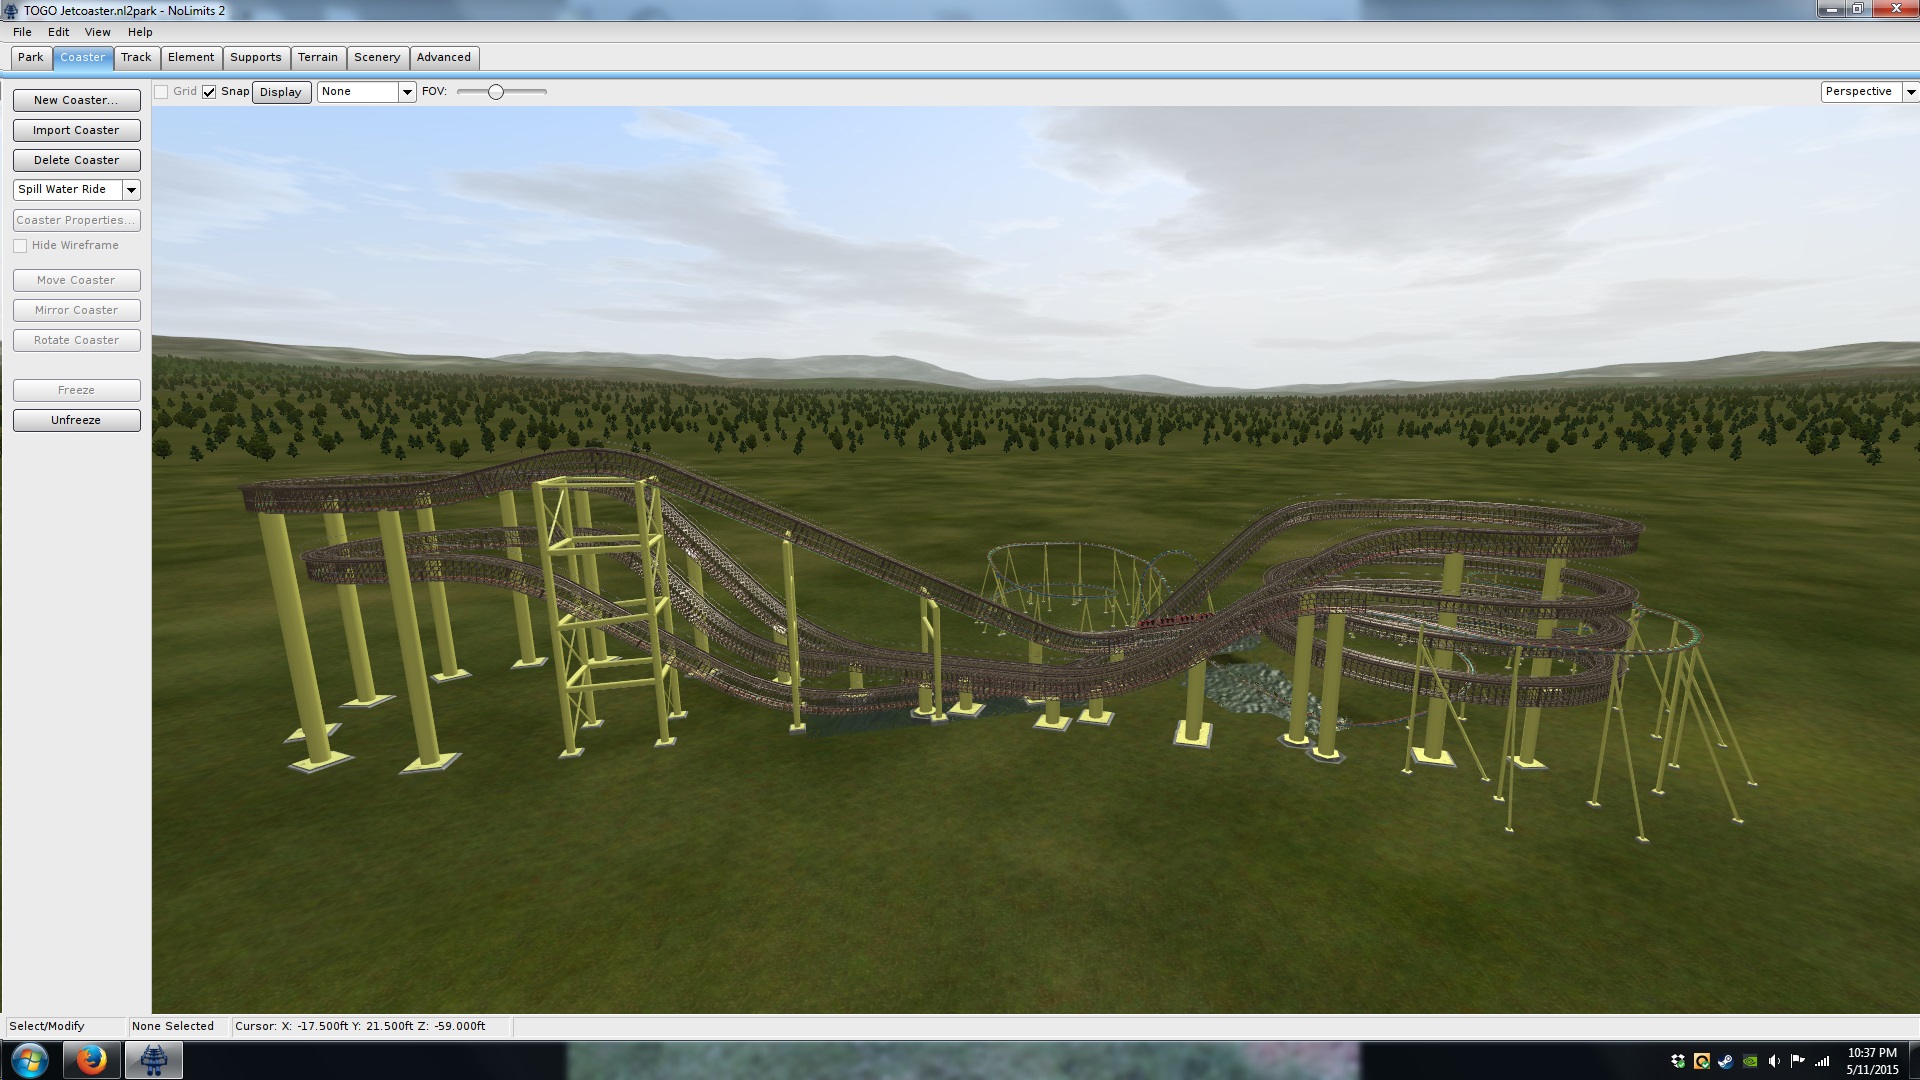The height and width of the screenshot is (1080, 1920).
Task: Switch to the Supports tab
Action: (x=255, y=58)
